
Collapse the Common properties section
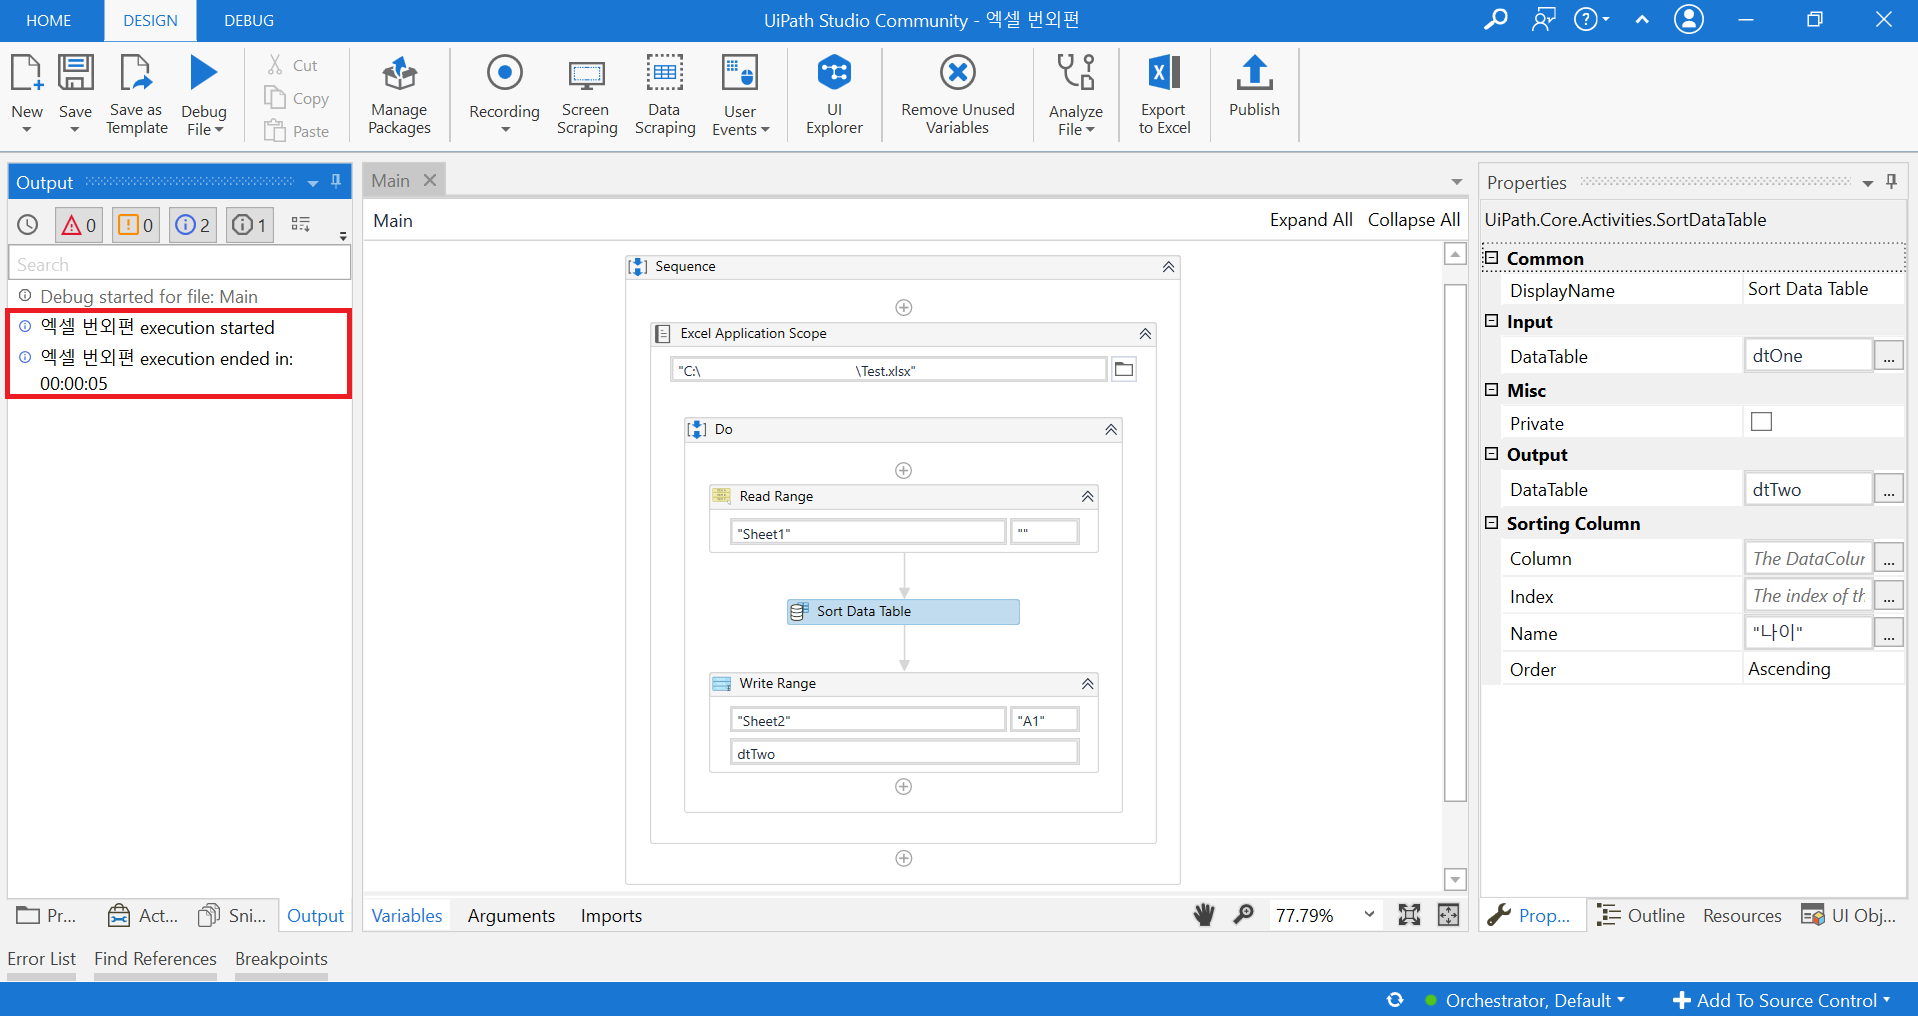coord(1492,258)
